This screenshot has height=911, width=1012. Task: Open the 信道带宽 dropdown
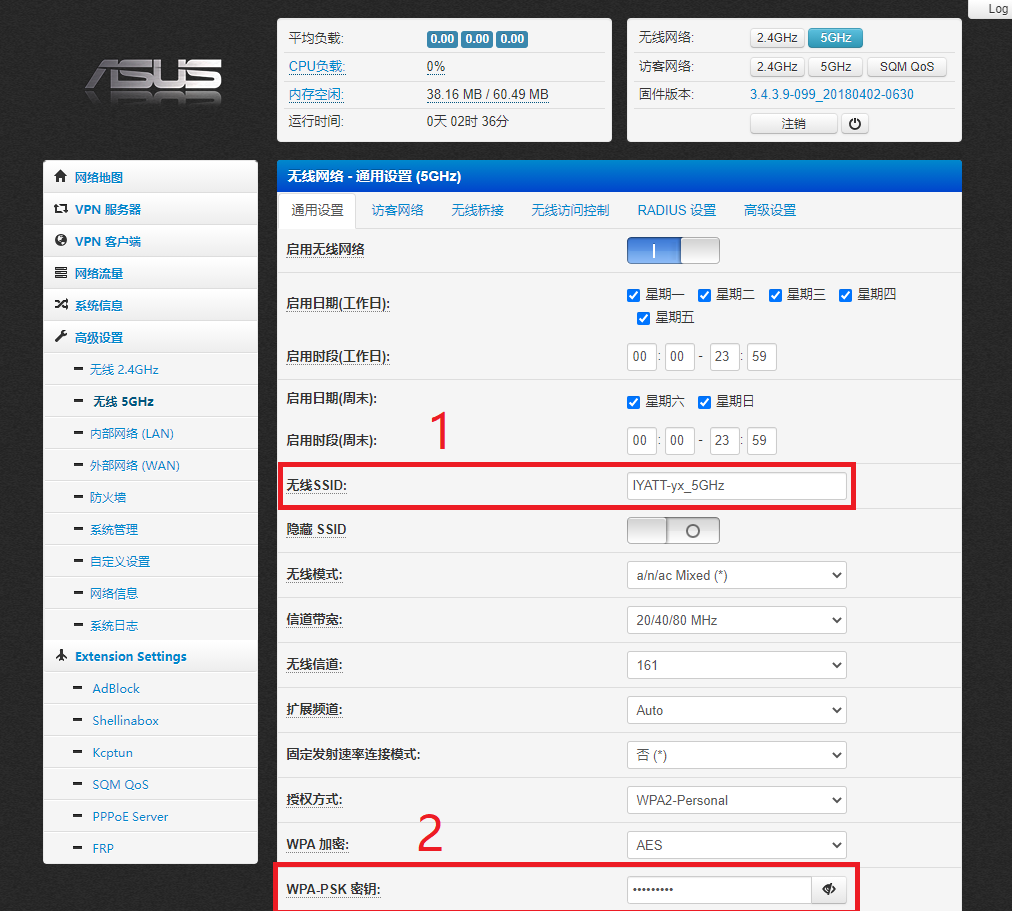click(x=736, y=620)
